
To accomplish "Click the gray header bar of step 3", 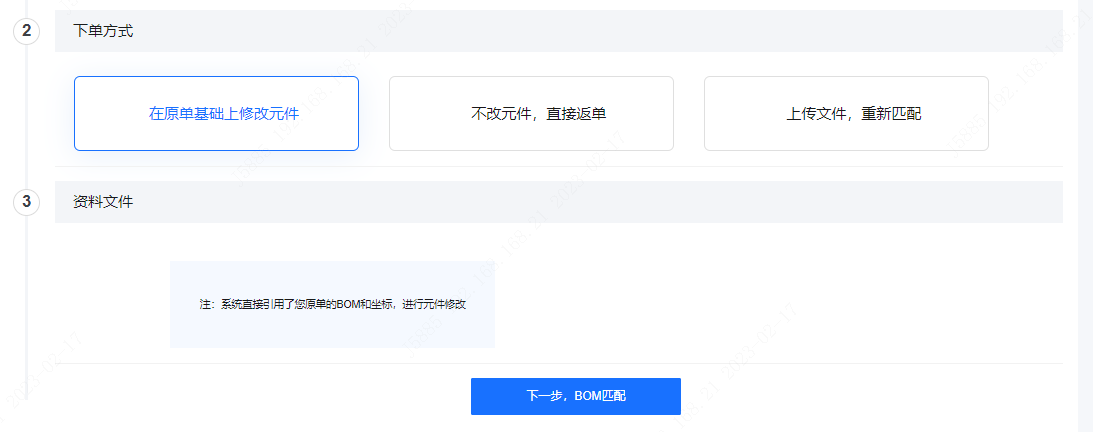I will (x=600, y=202).
